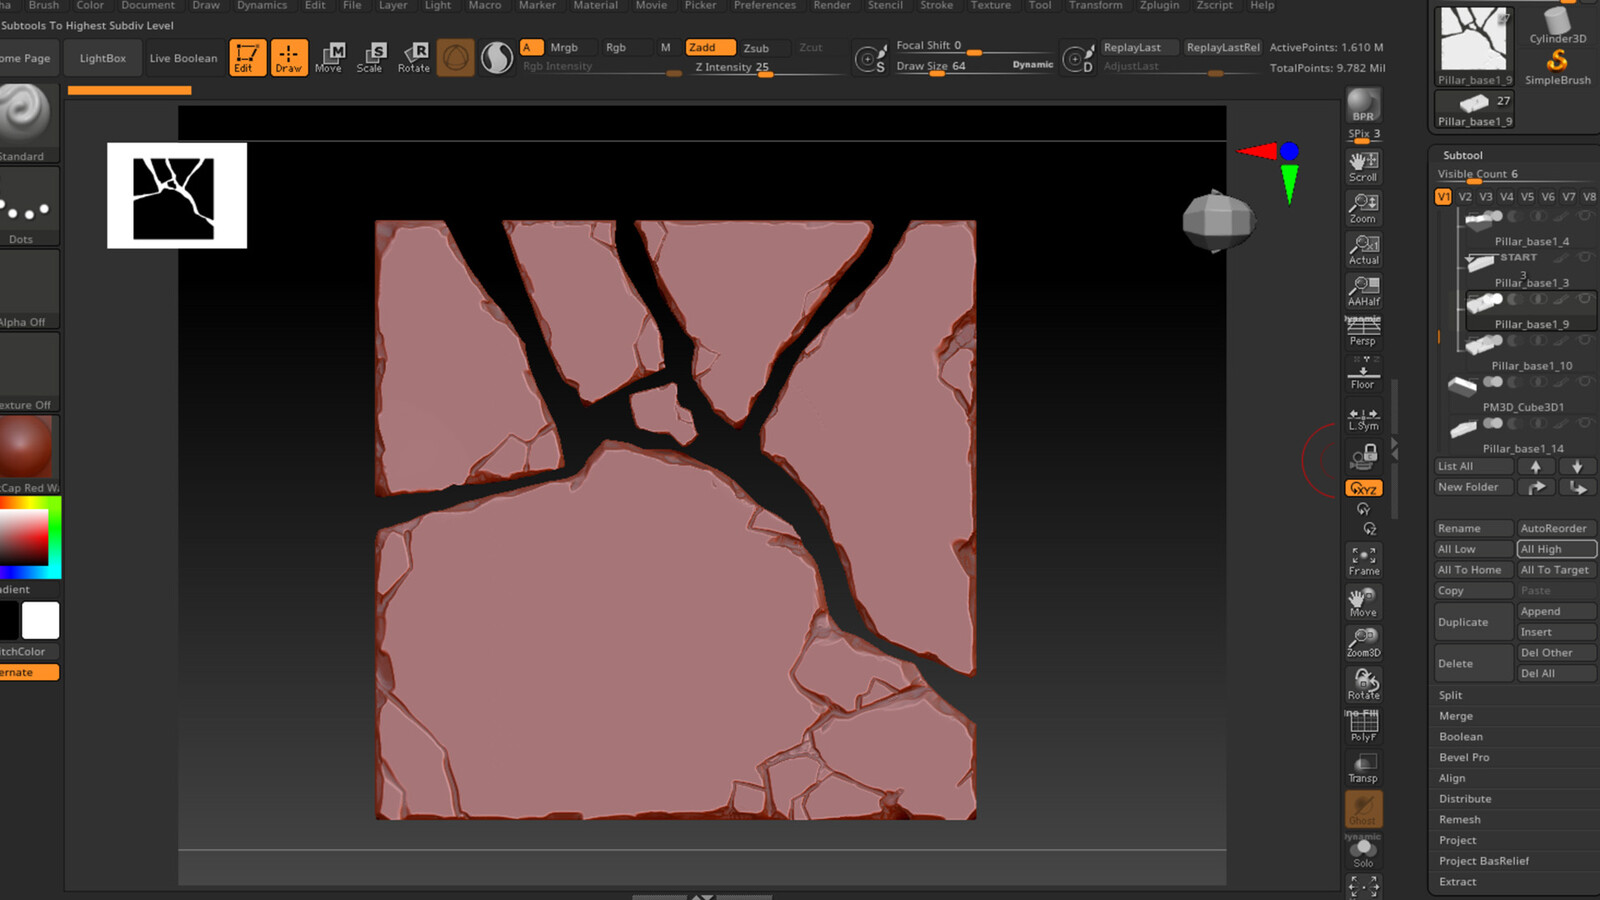
Task: Select the Scale transform tool
Action: (369, 58)
